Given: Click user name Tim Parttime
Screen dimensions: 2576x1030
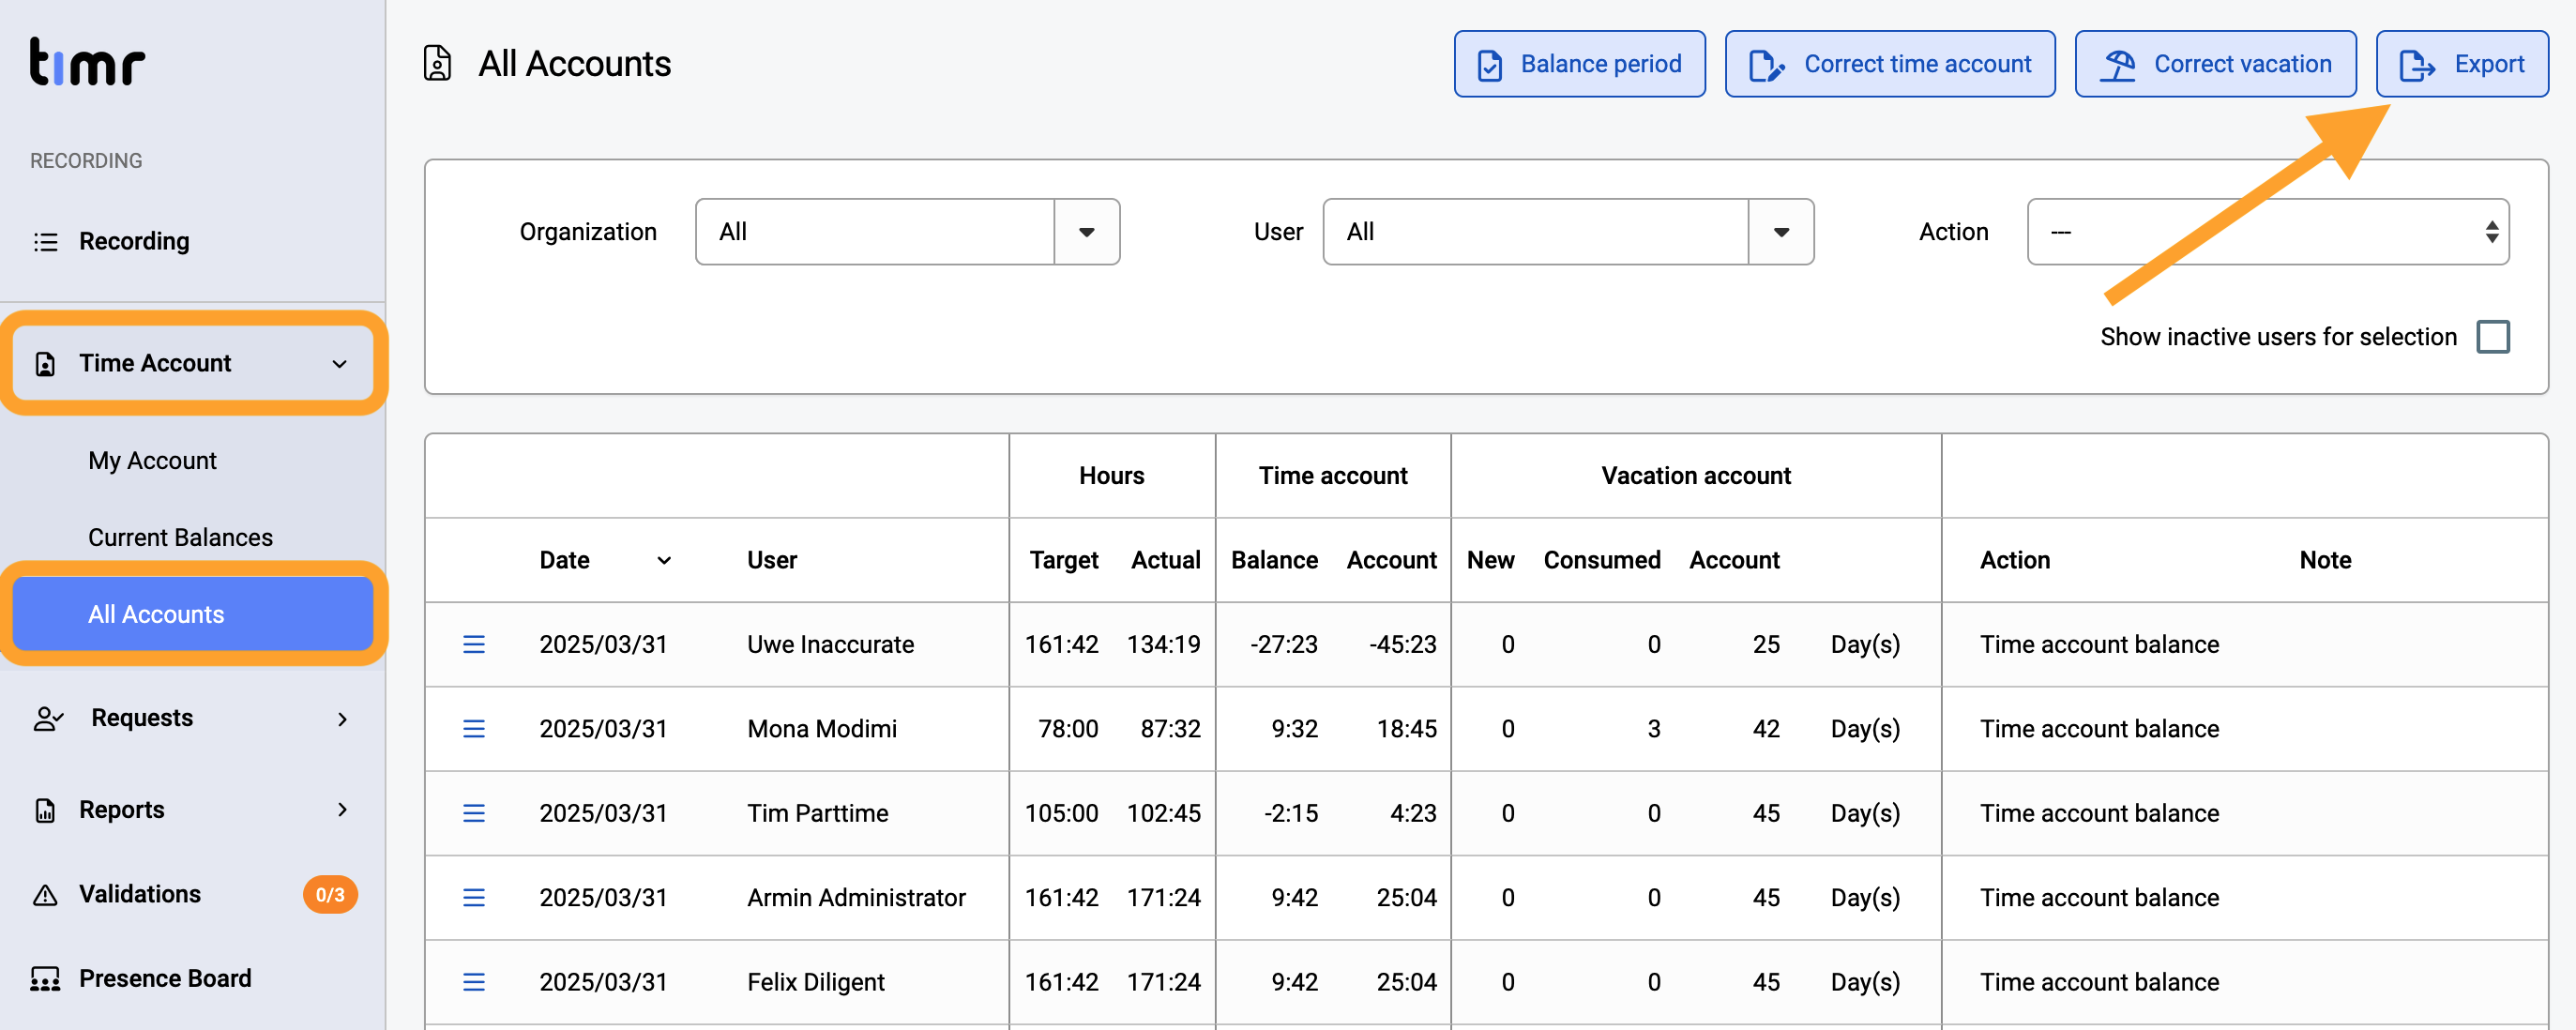Looking at the screenshot, I should [817, 814].
